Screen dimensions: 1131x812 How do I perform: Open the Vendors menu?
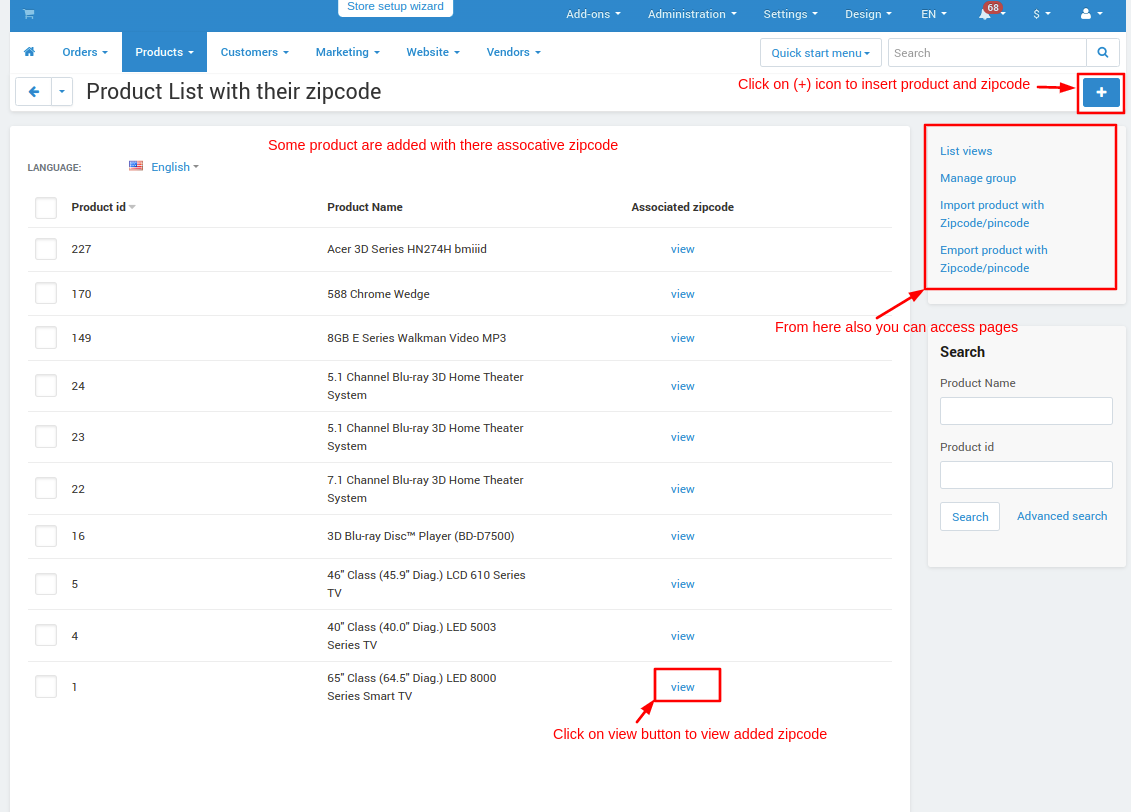[514, 52]
